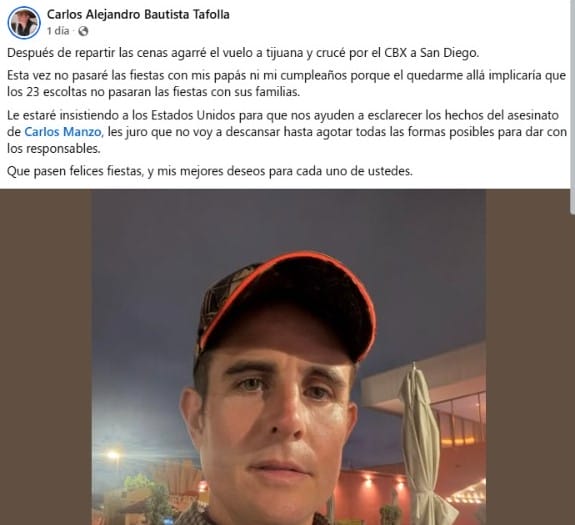Click the glowing street lamp in the photo
The height and width of the screenshot is (525, 575).
click(x=113, y=455)
